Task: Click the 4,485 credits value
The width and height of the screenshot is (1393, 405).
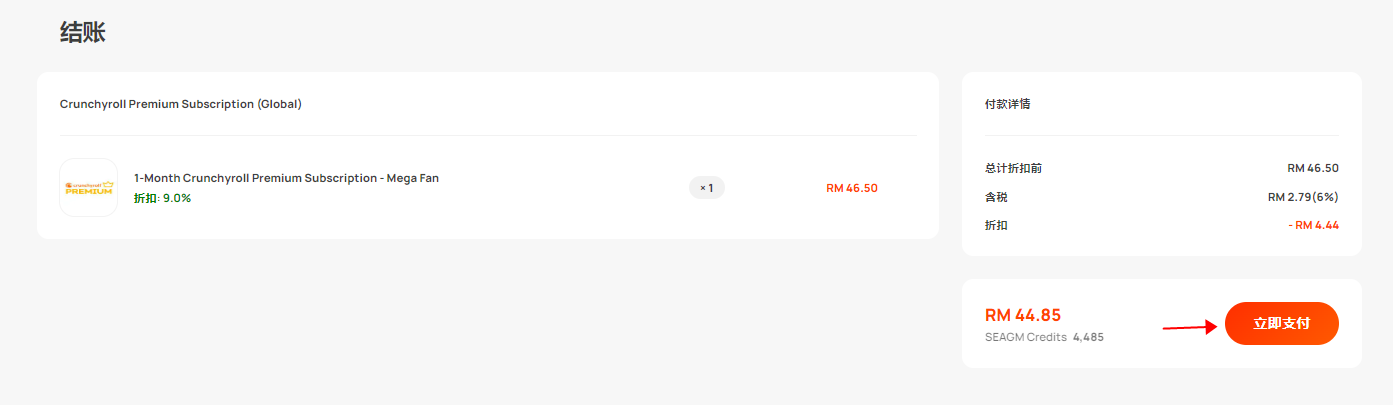Action: tap(1088, 337)
